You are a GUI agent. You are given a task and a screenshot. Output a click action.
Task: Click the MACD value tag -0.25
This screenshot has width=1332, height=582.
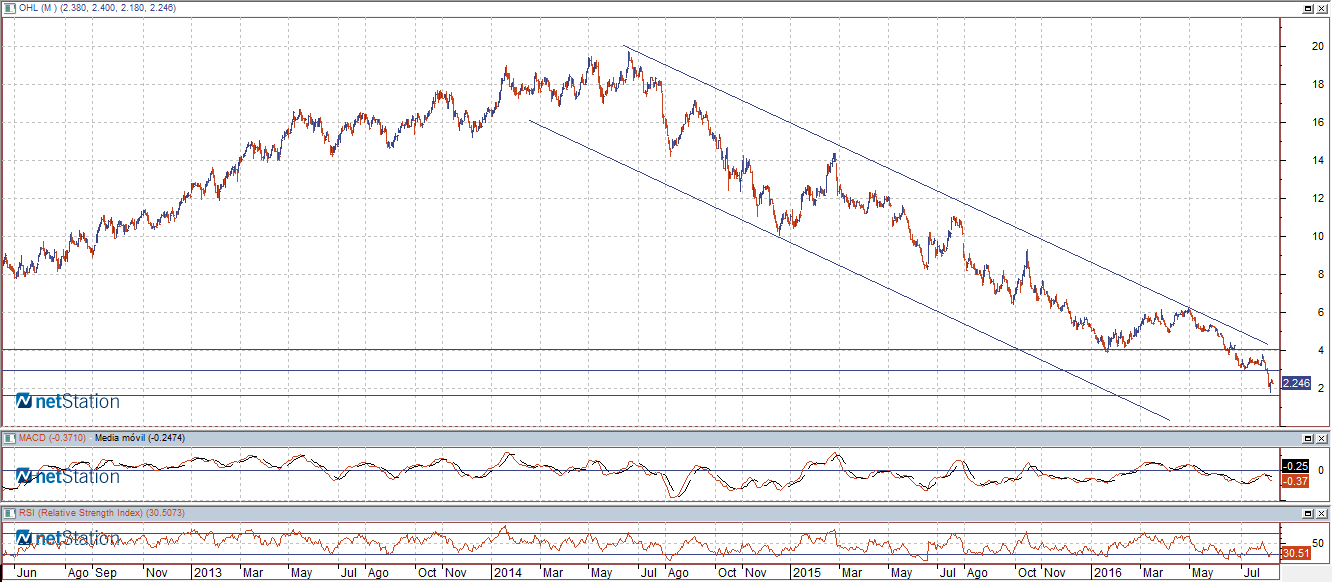click(1295, 466)
